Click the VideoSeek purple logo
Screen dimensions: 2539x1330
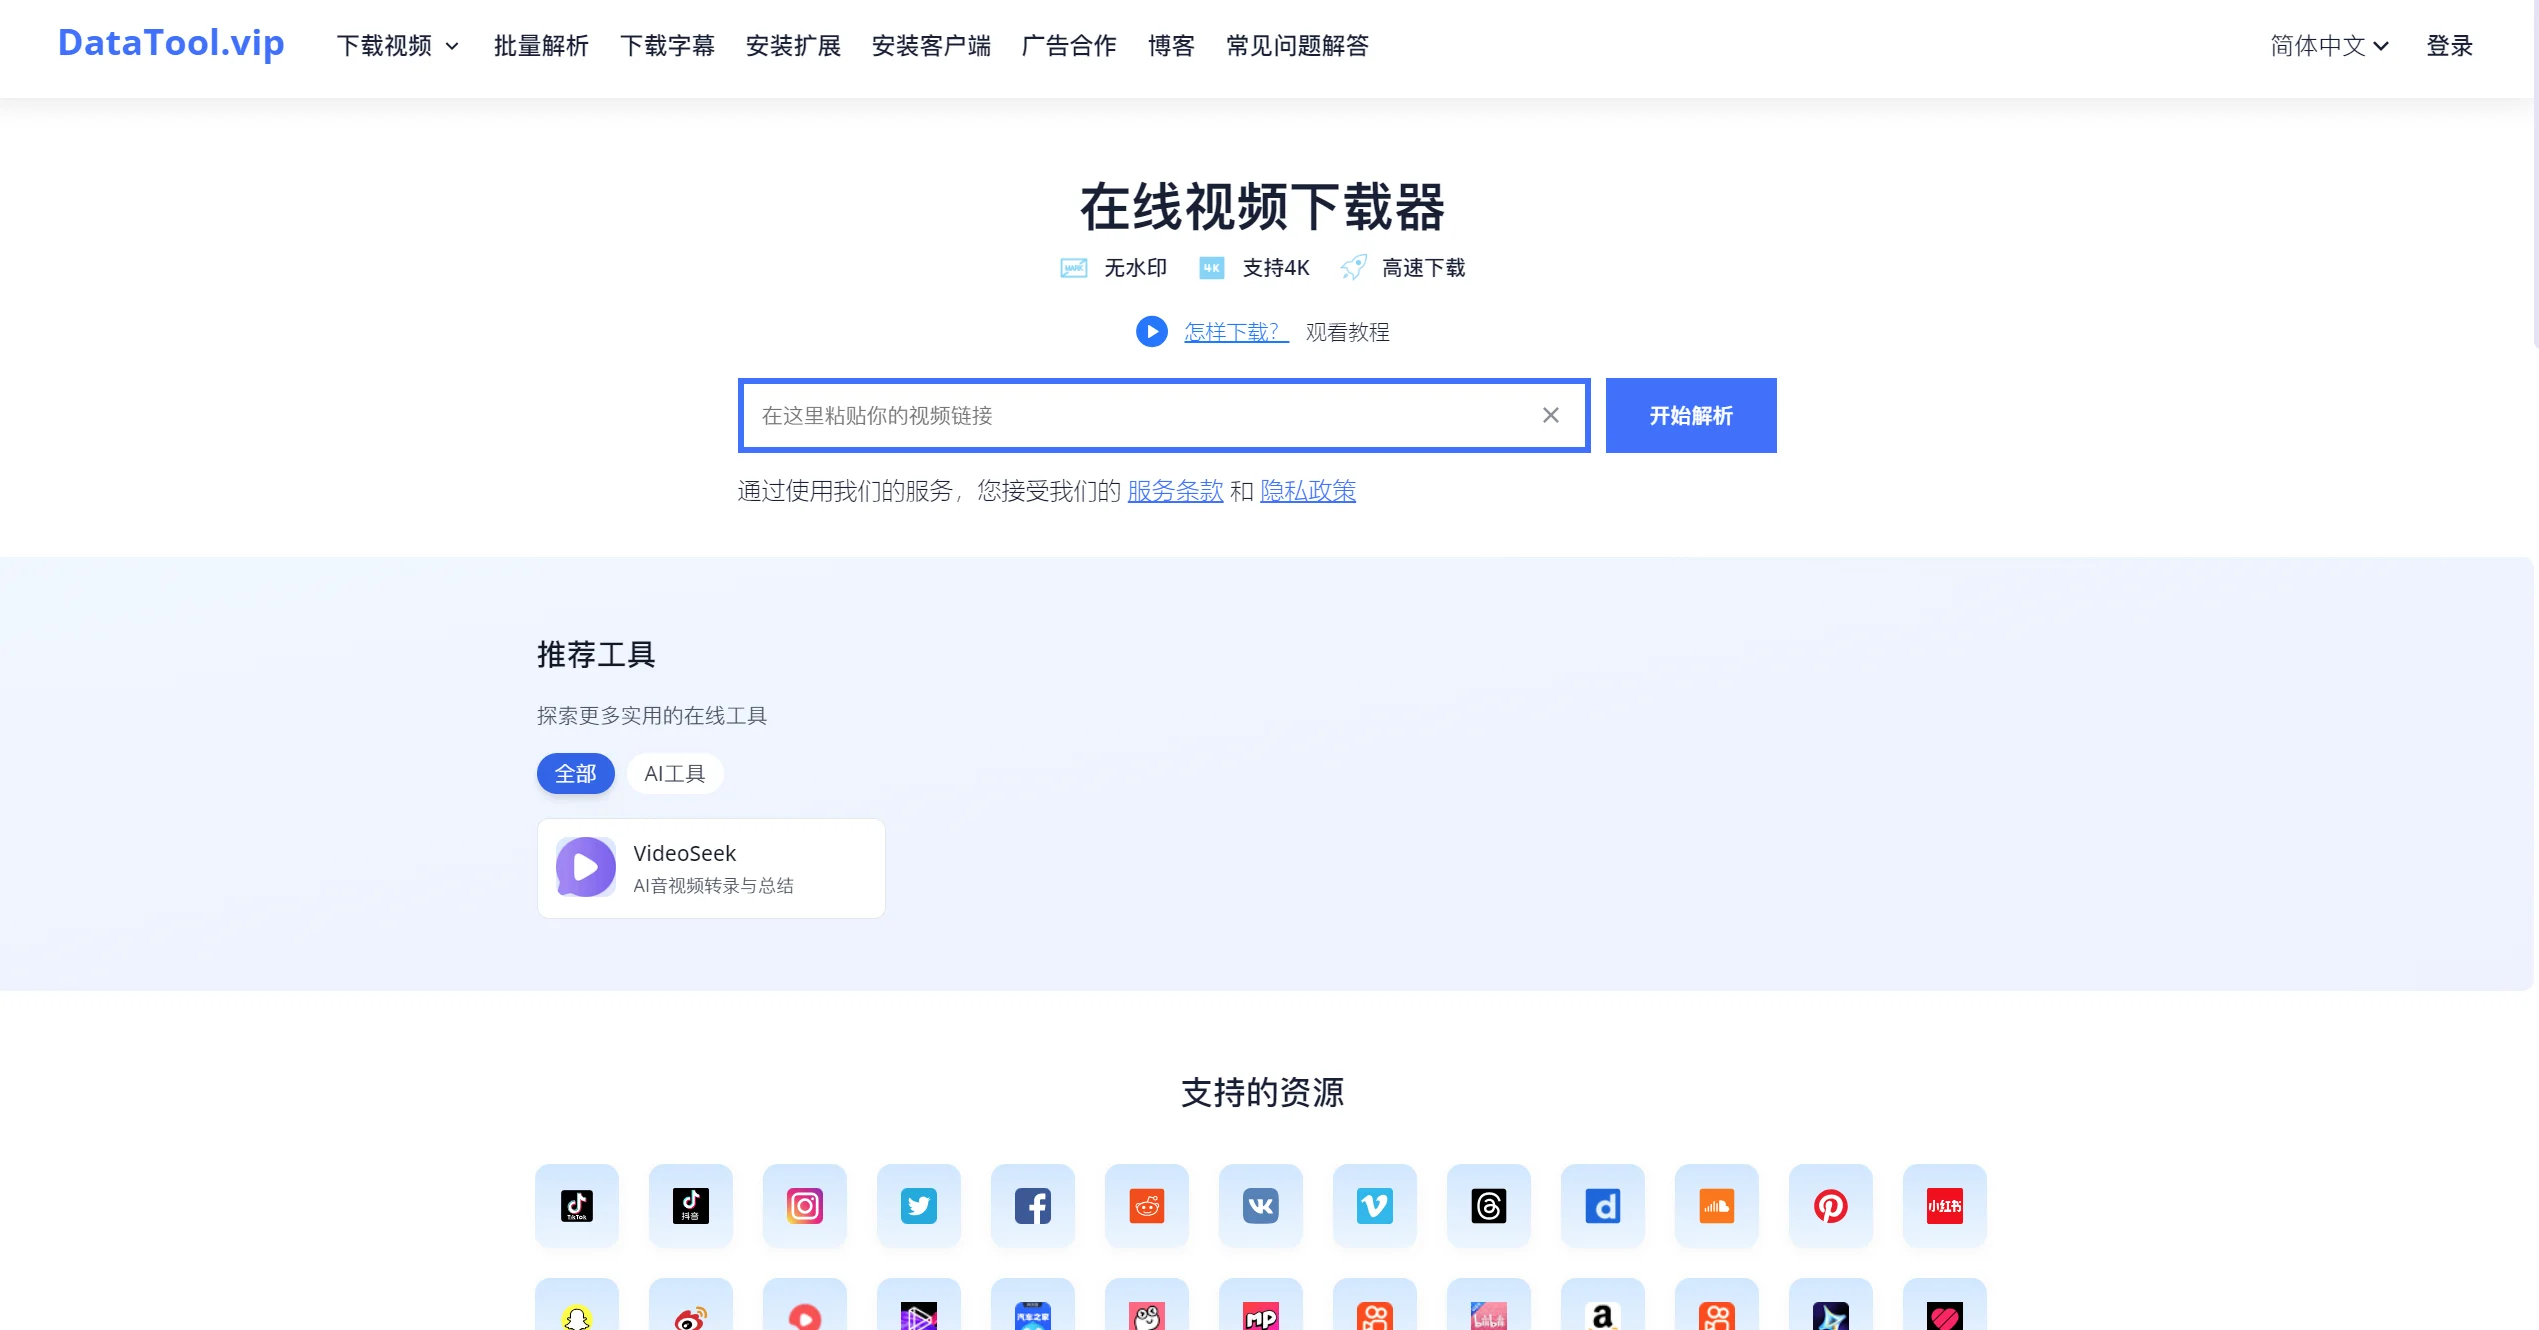click(586, 867)
